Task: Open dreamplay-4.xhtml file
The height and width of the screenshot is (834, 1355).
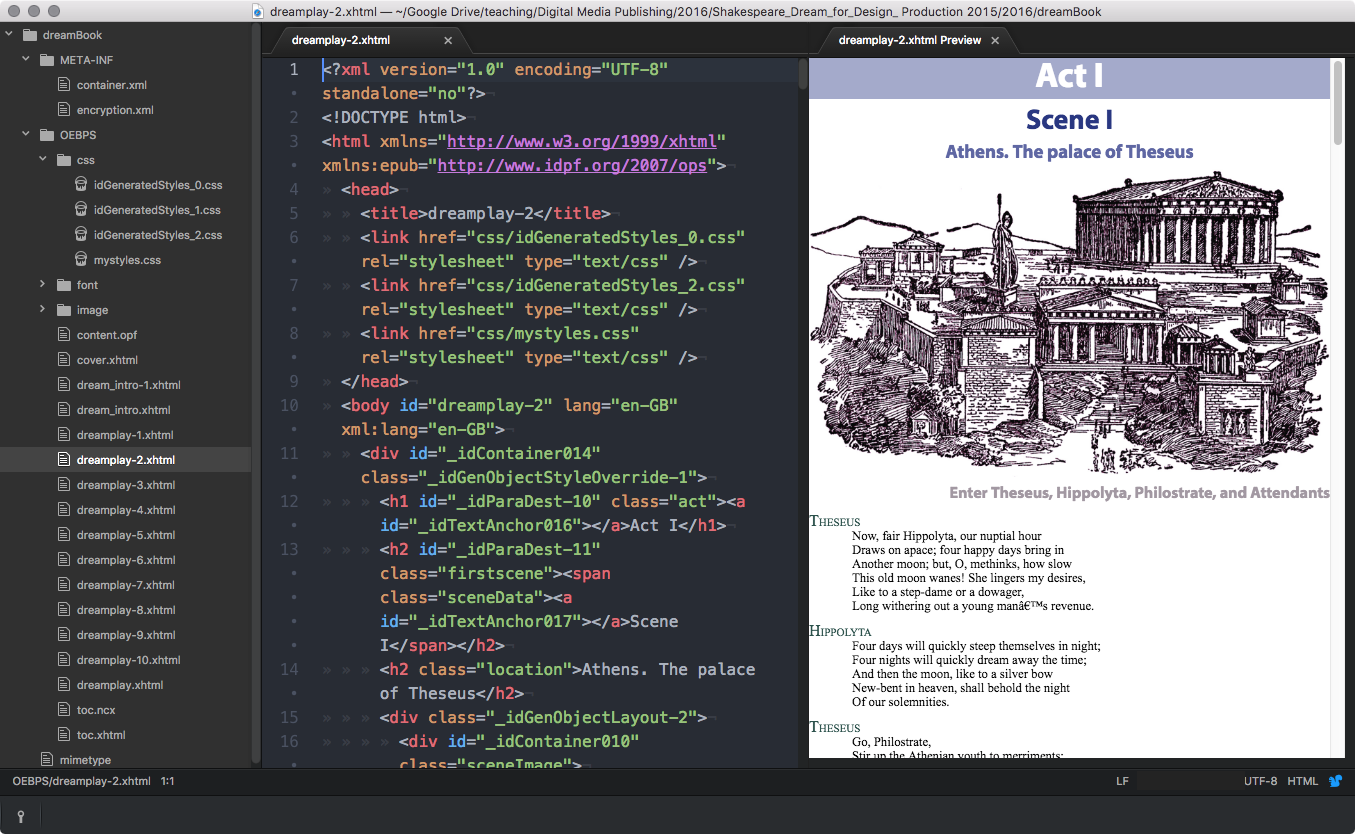Action: 126,510
